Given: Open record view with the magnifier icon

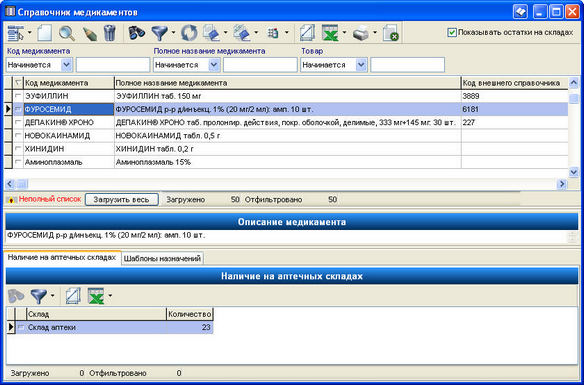Looking at the screenshot, I should point(67,33).
